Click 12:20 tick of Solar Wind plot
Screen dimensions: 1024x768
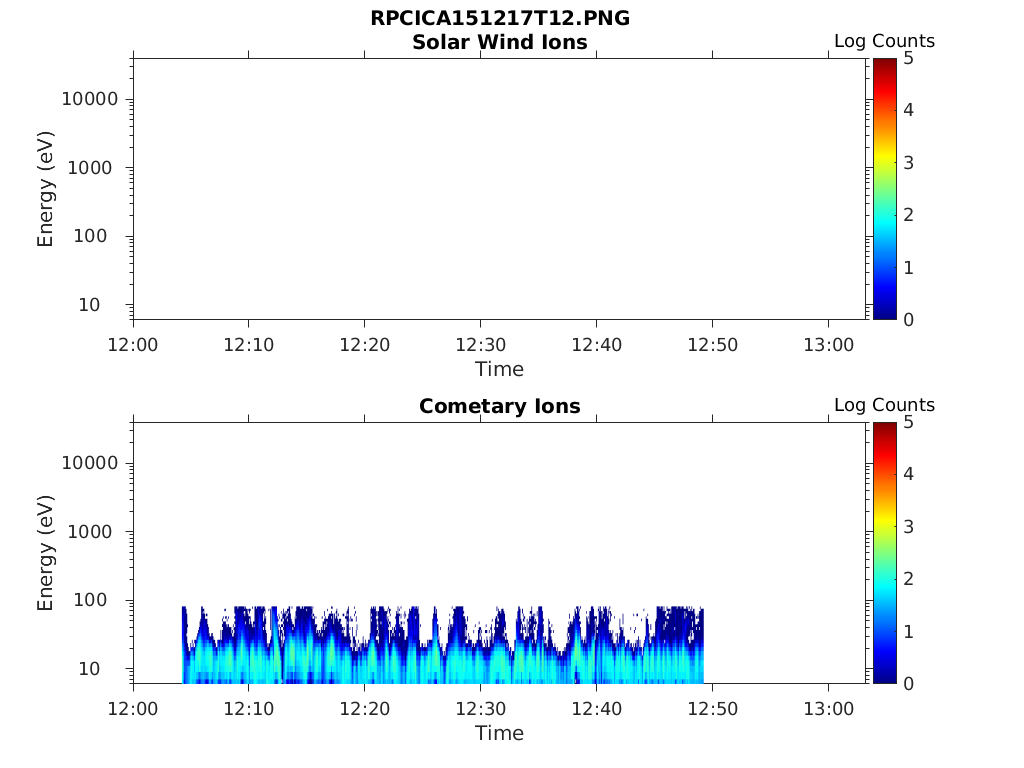[364, 345]
